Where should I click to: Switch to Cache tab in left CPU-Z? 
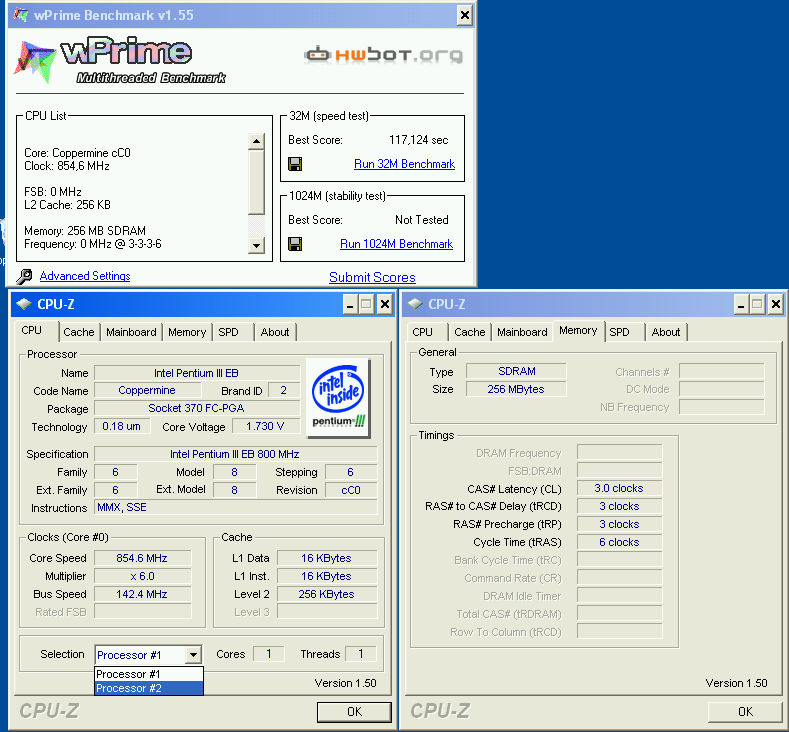[x=79, y=332]
